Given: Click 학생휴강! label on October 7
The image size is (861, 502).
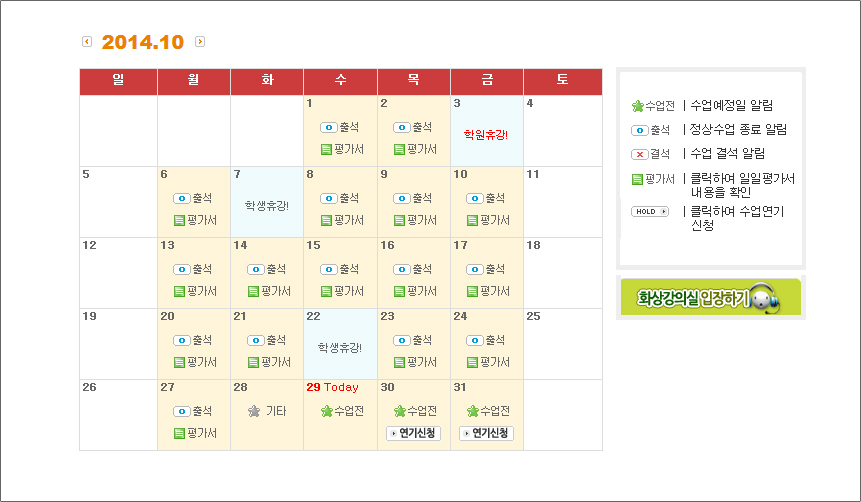Looking at the screenshot, I should (x=267, y=205).
